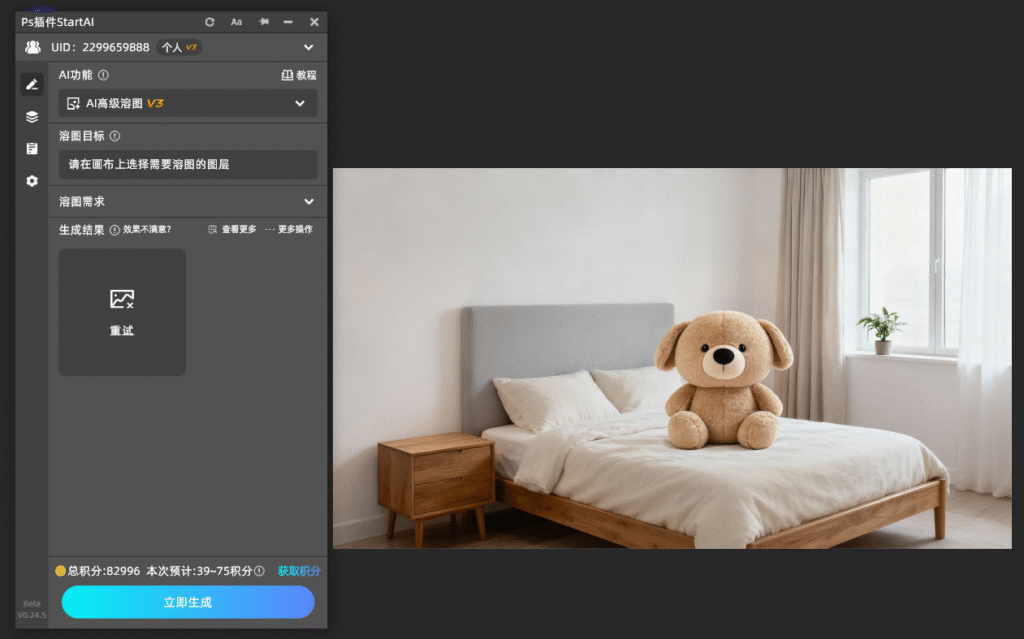Screen dimensions: 1024x639
Task: Click the info icon beside AI功能
Action: [103, 75]
